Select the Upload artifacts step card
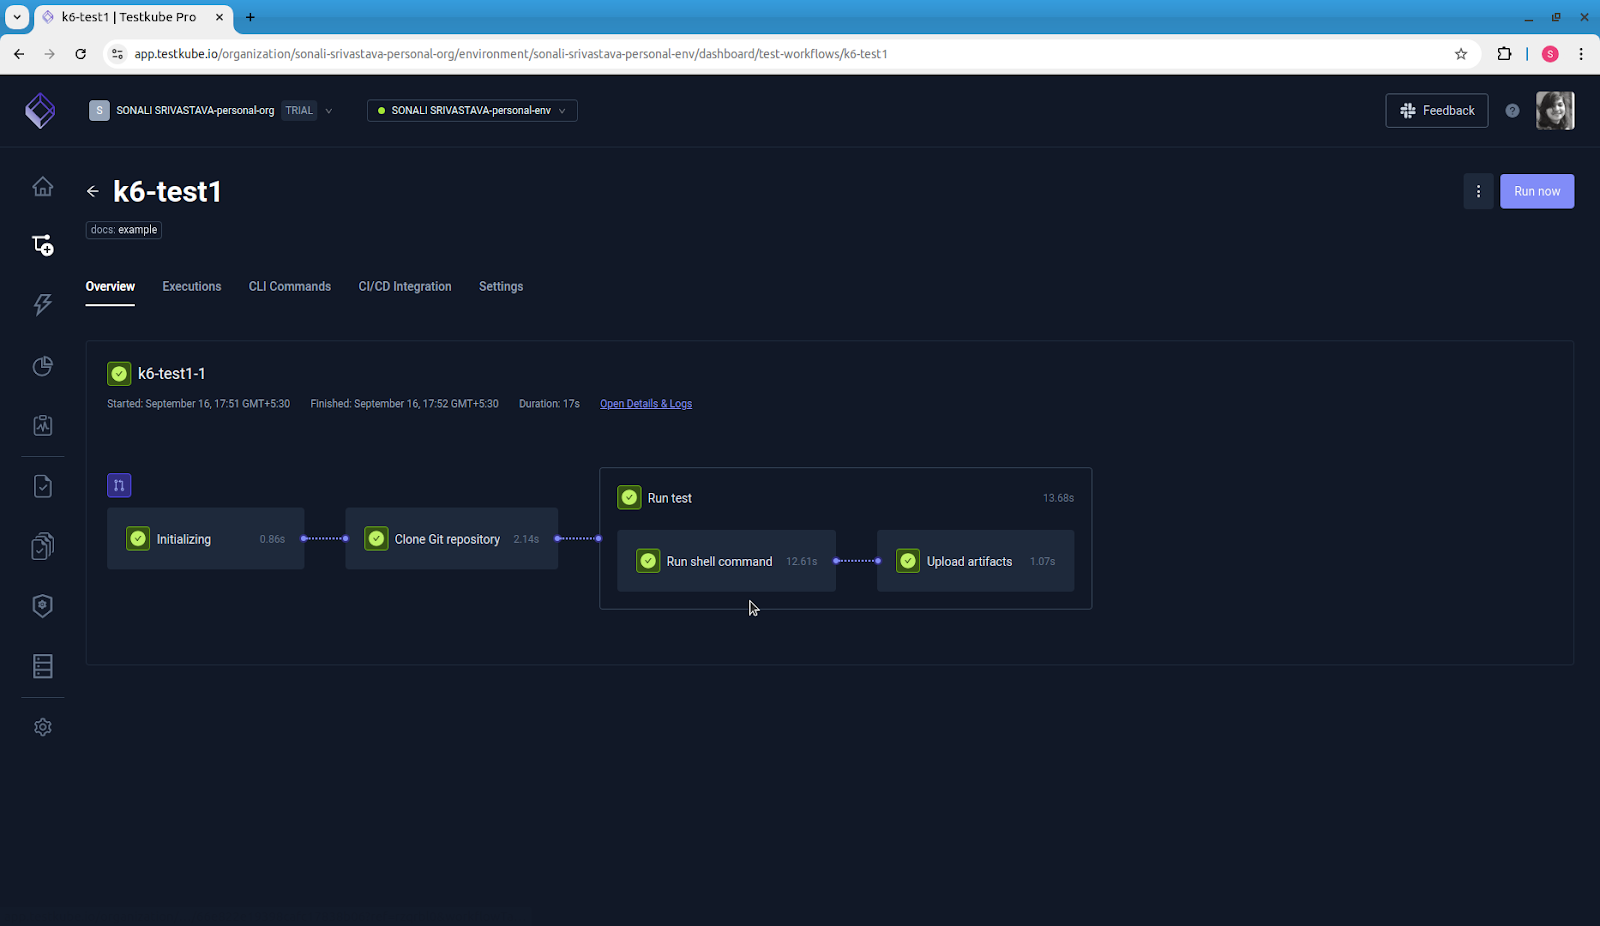This screenshot has height=926, width=1600. [976, 561]
